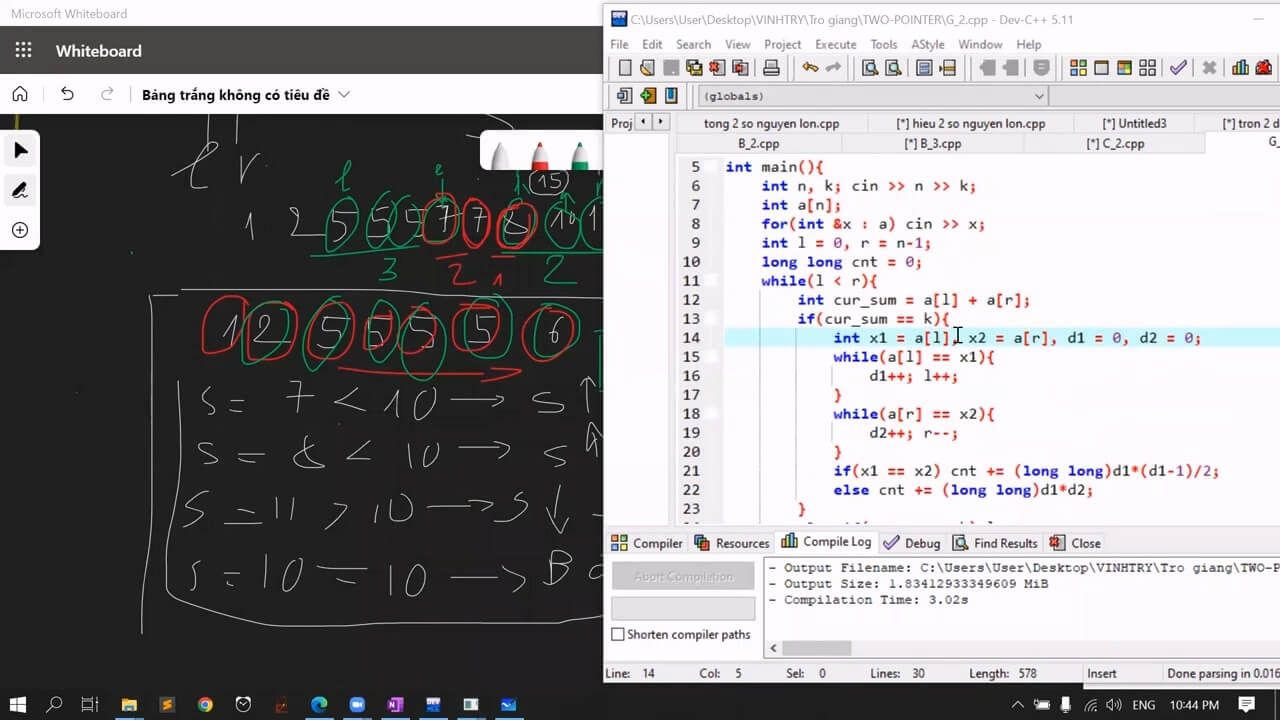This screenshot has width=1280, height=720.
Task: Switch to the Untitled3 tab
Action: [1134, 123]
